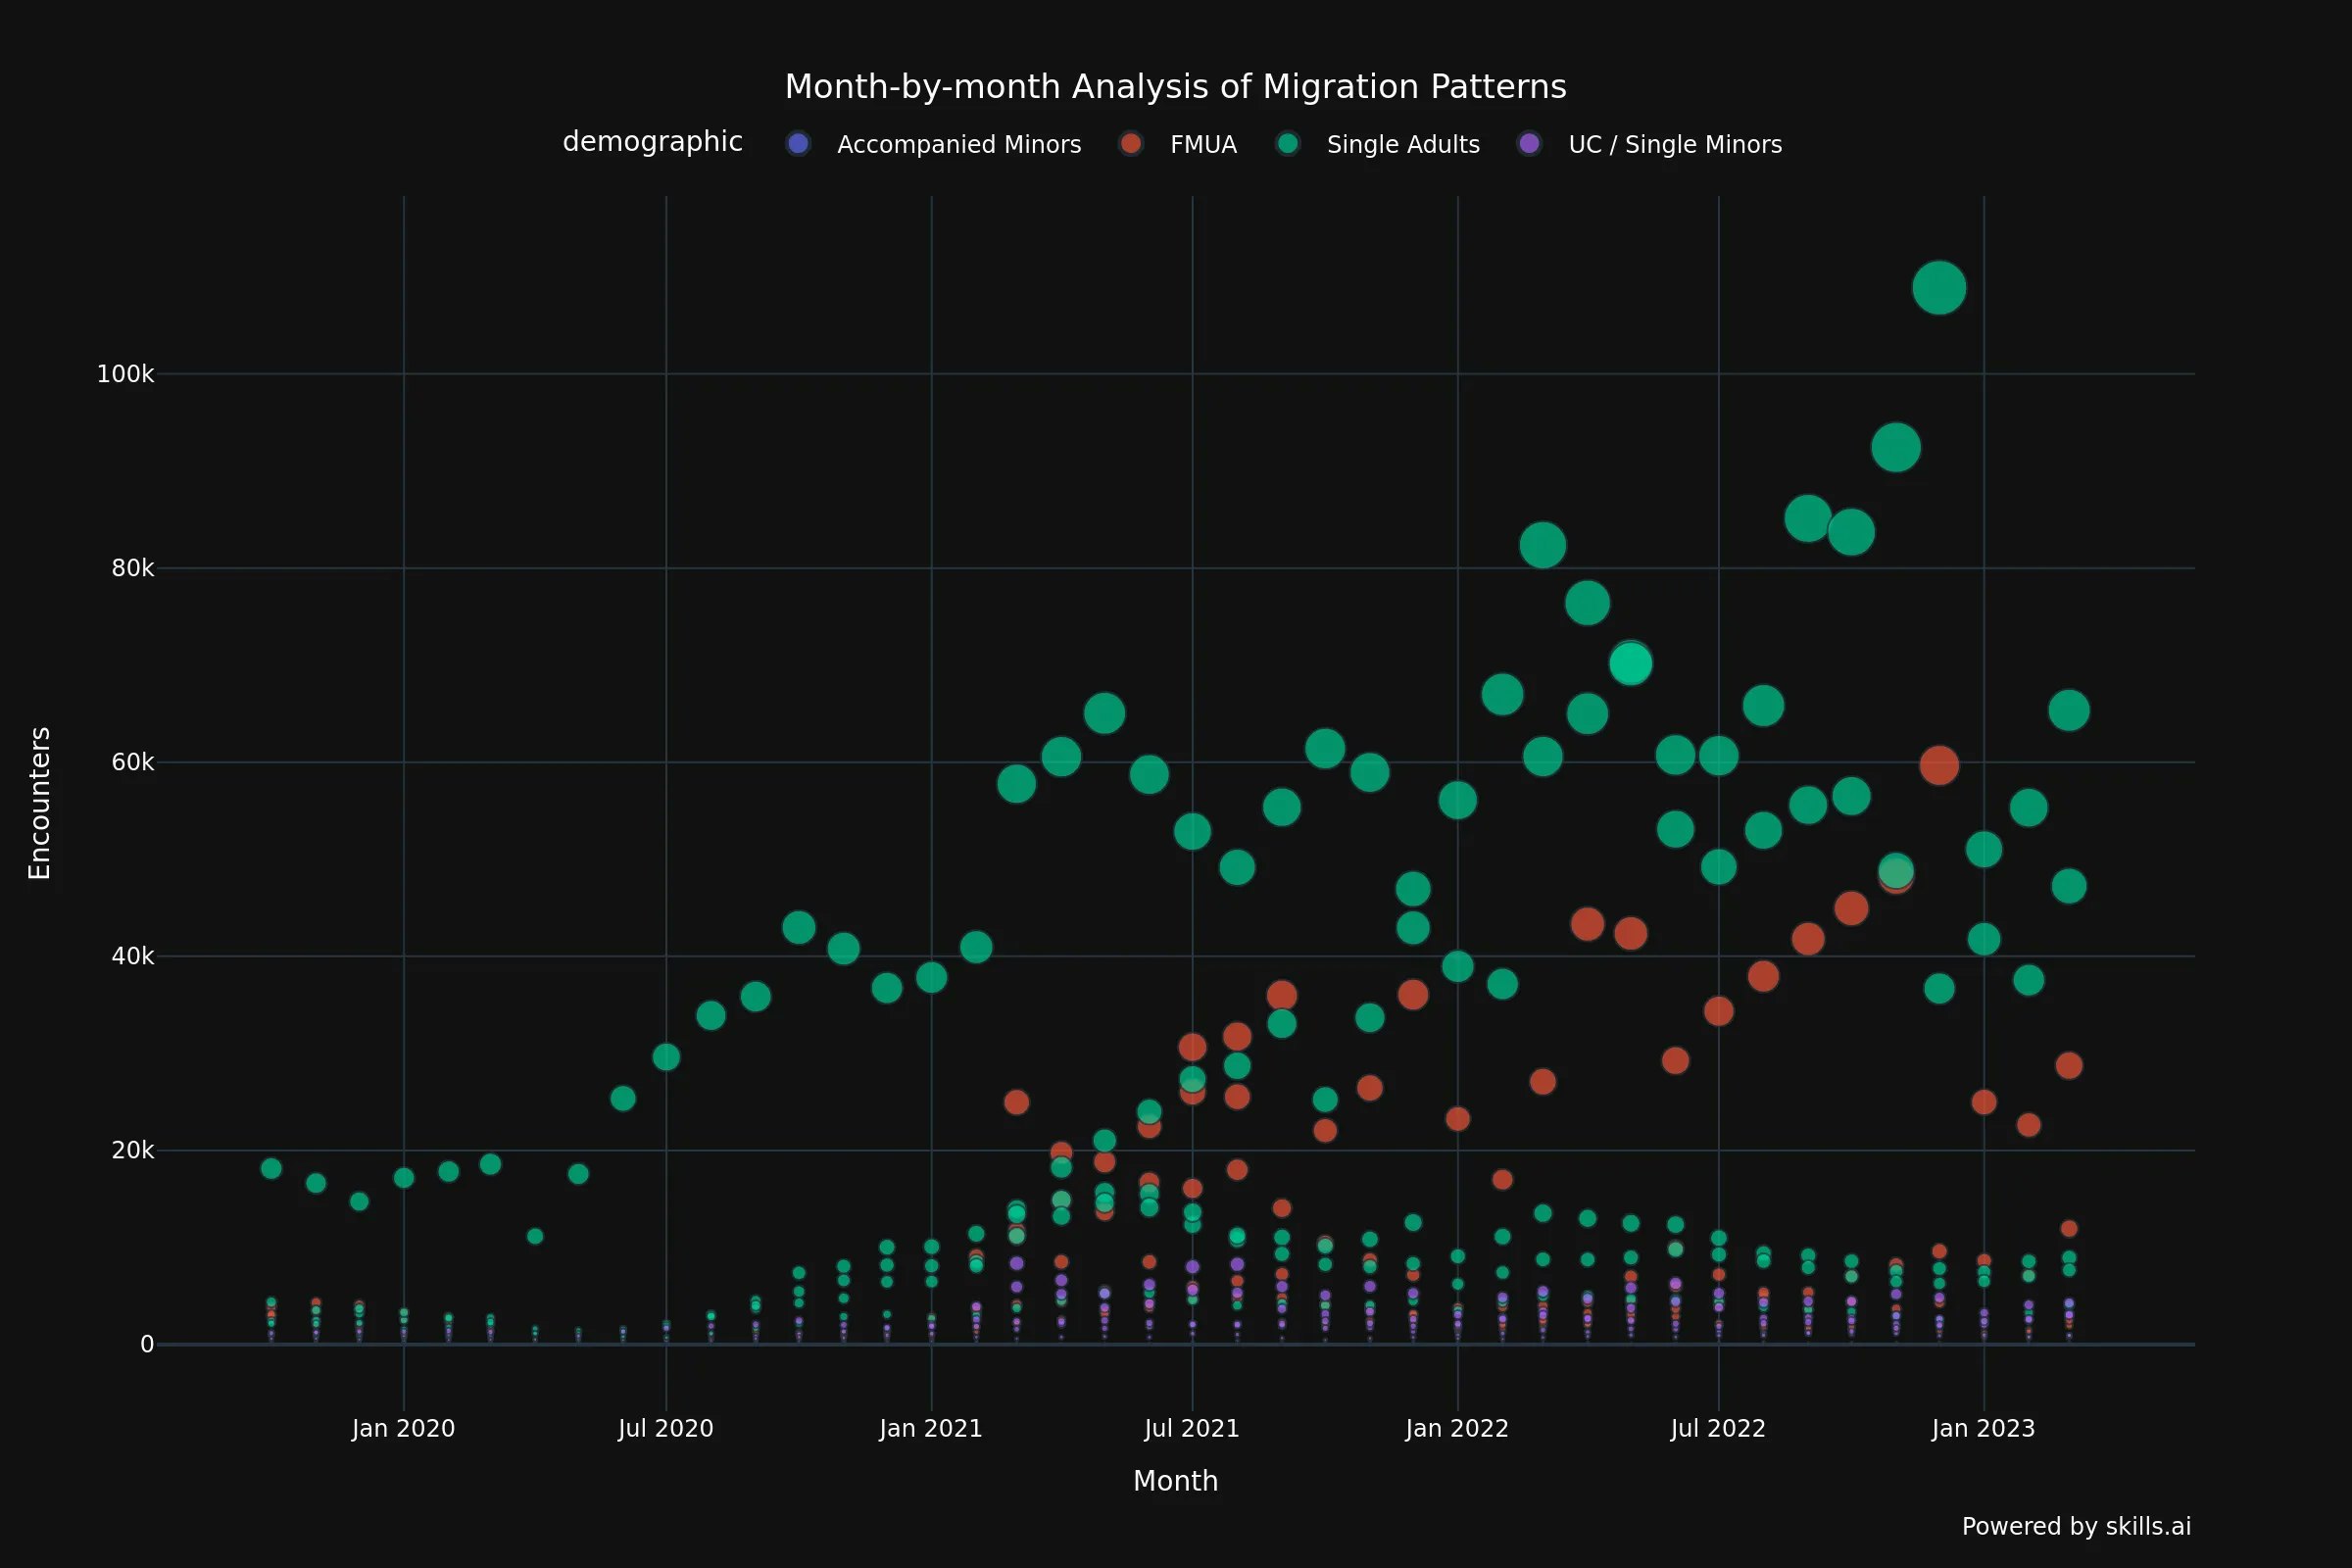Click the Single Adults legend text
2352x1568 pixels.
[1402, 145]
